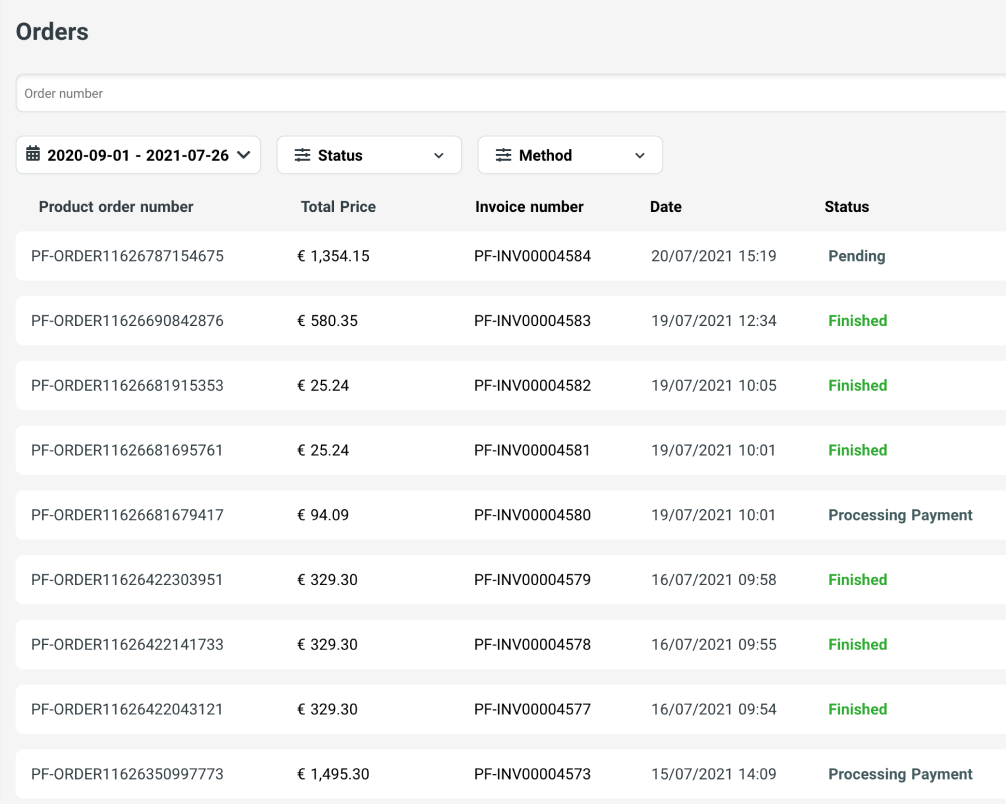Click invoice PF-INV00004578
The width and height of the screenshot is (1006, 804).
point(533,645)
